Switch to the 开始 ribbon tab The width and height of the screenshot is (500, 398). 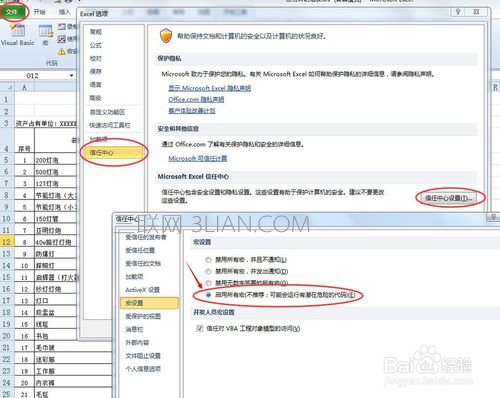pyautogui.click(x=39, y=12)
